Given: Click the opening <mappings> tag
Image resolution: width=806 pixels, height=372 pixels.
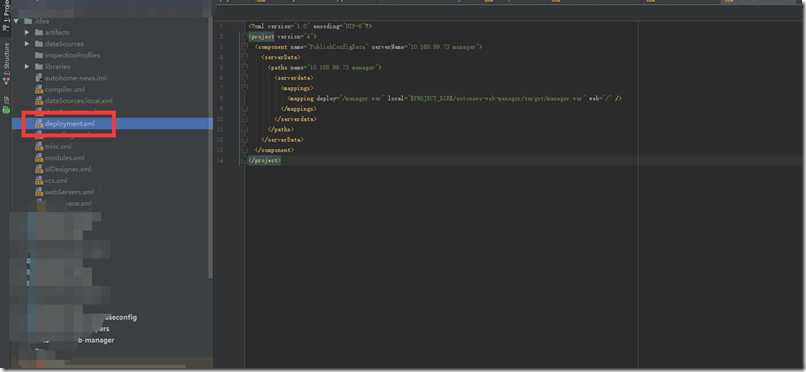Looking at the screenshot, I should click(297, 88).
